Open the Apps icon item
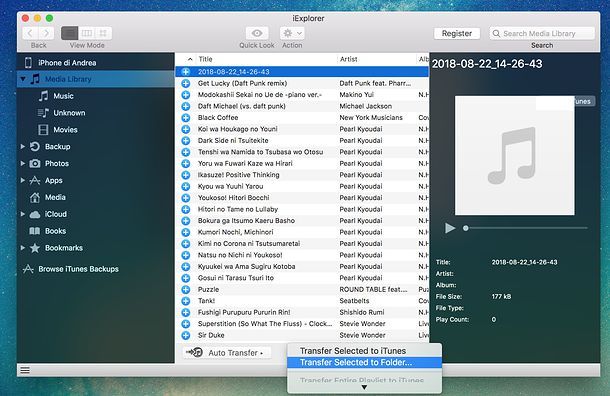 [35, 180]
